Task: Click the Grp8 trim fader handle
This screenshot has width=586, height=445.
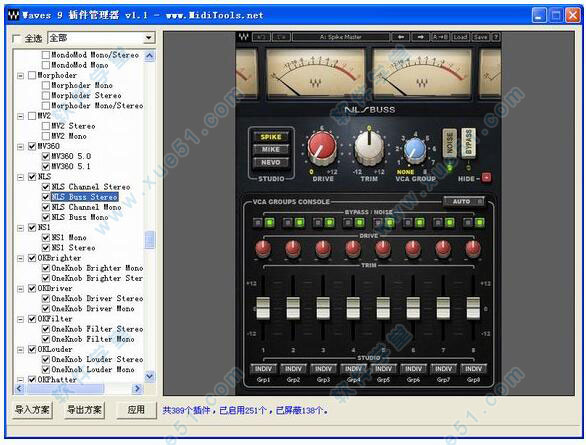Action: (473, 308)
